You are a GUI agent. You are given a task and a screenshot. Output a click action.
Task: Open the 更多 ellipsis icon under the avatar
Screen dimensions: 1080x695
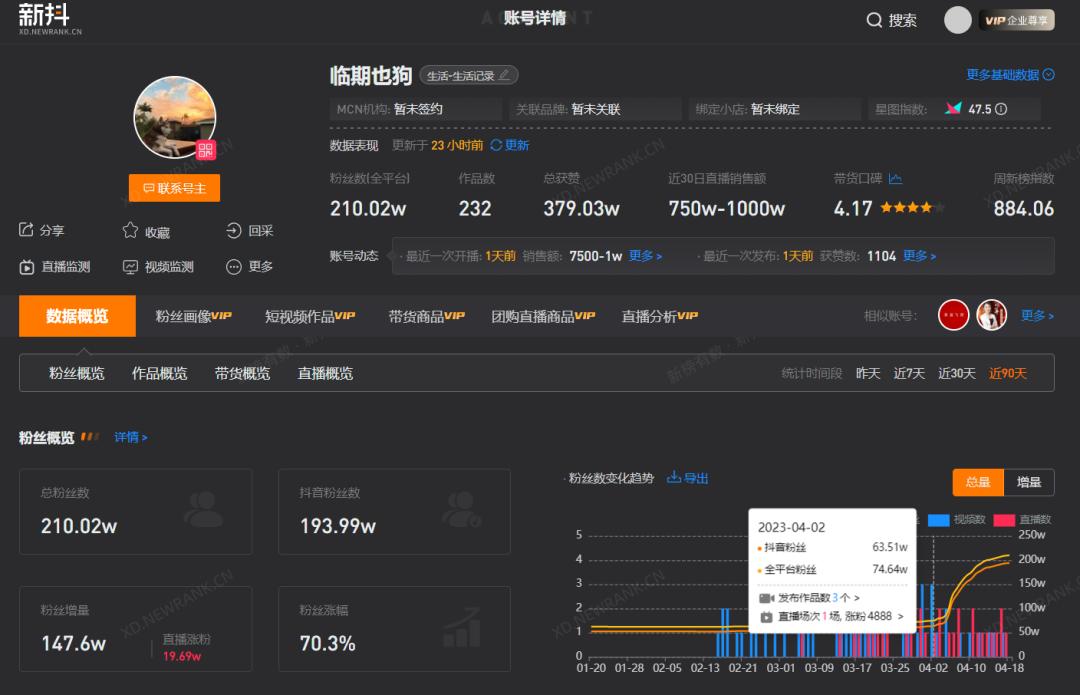coord(233,267)
